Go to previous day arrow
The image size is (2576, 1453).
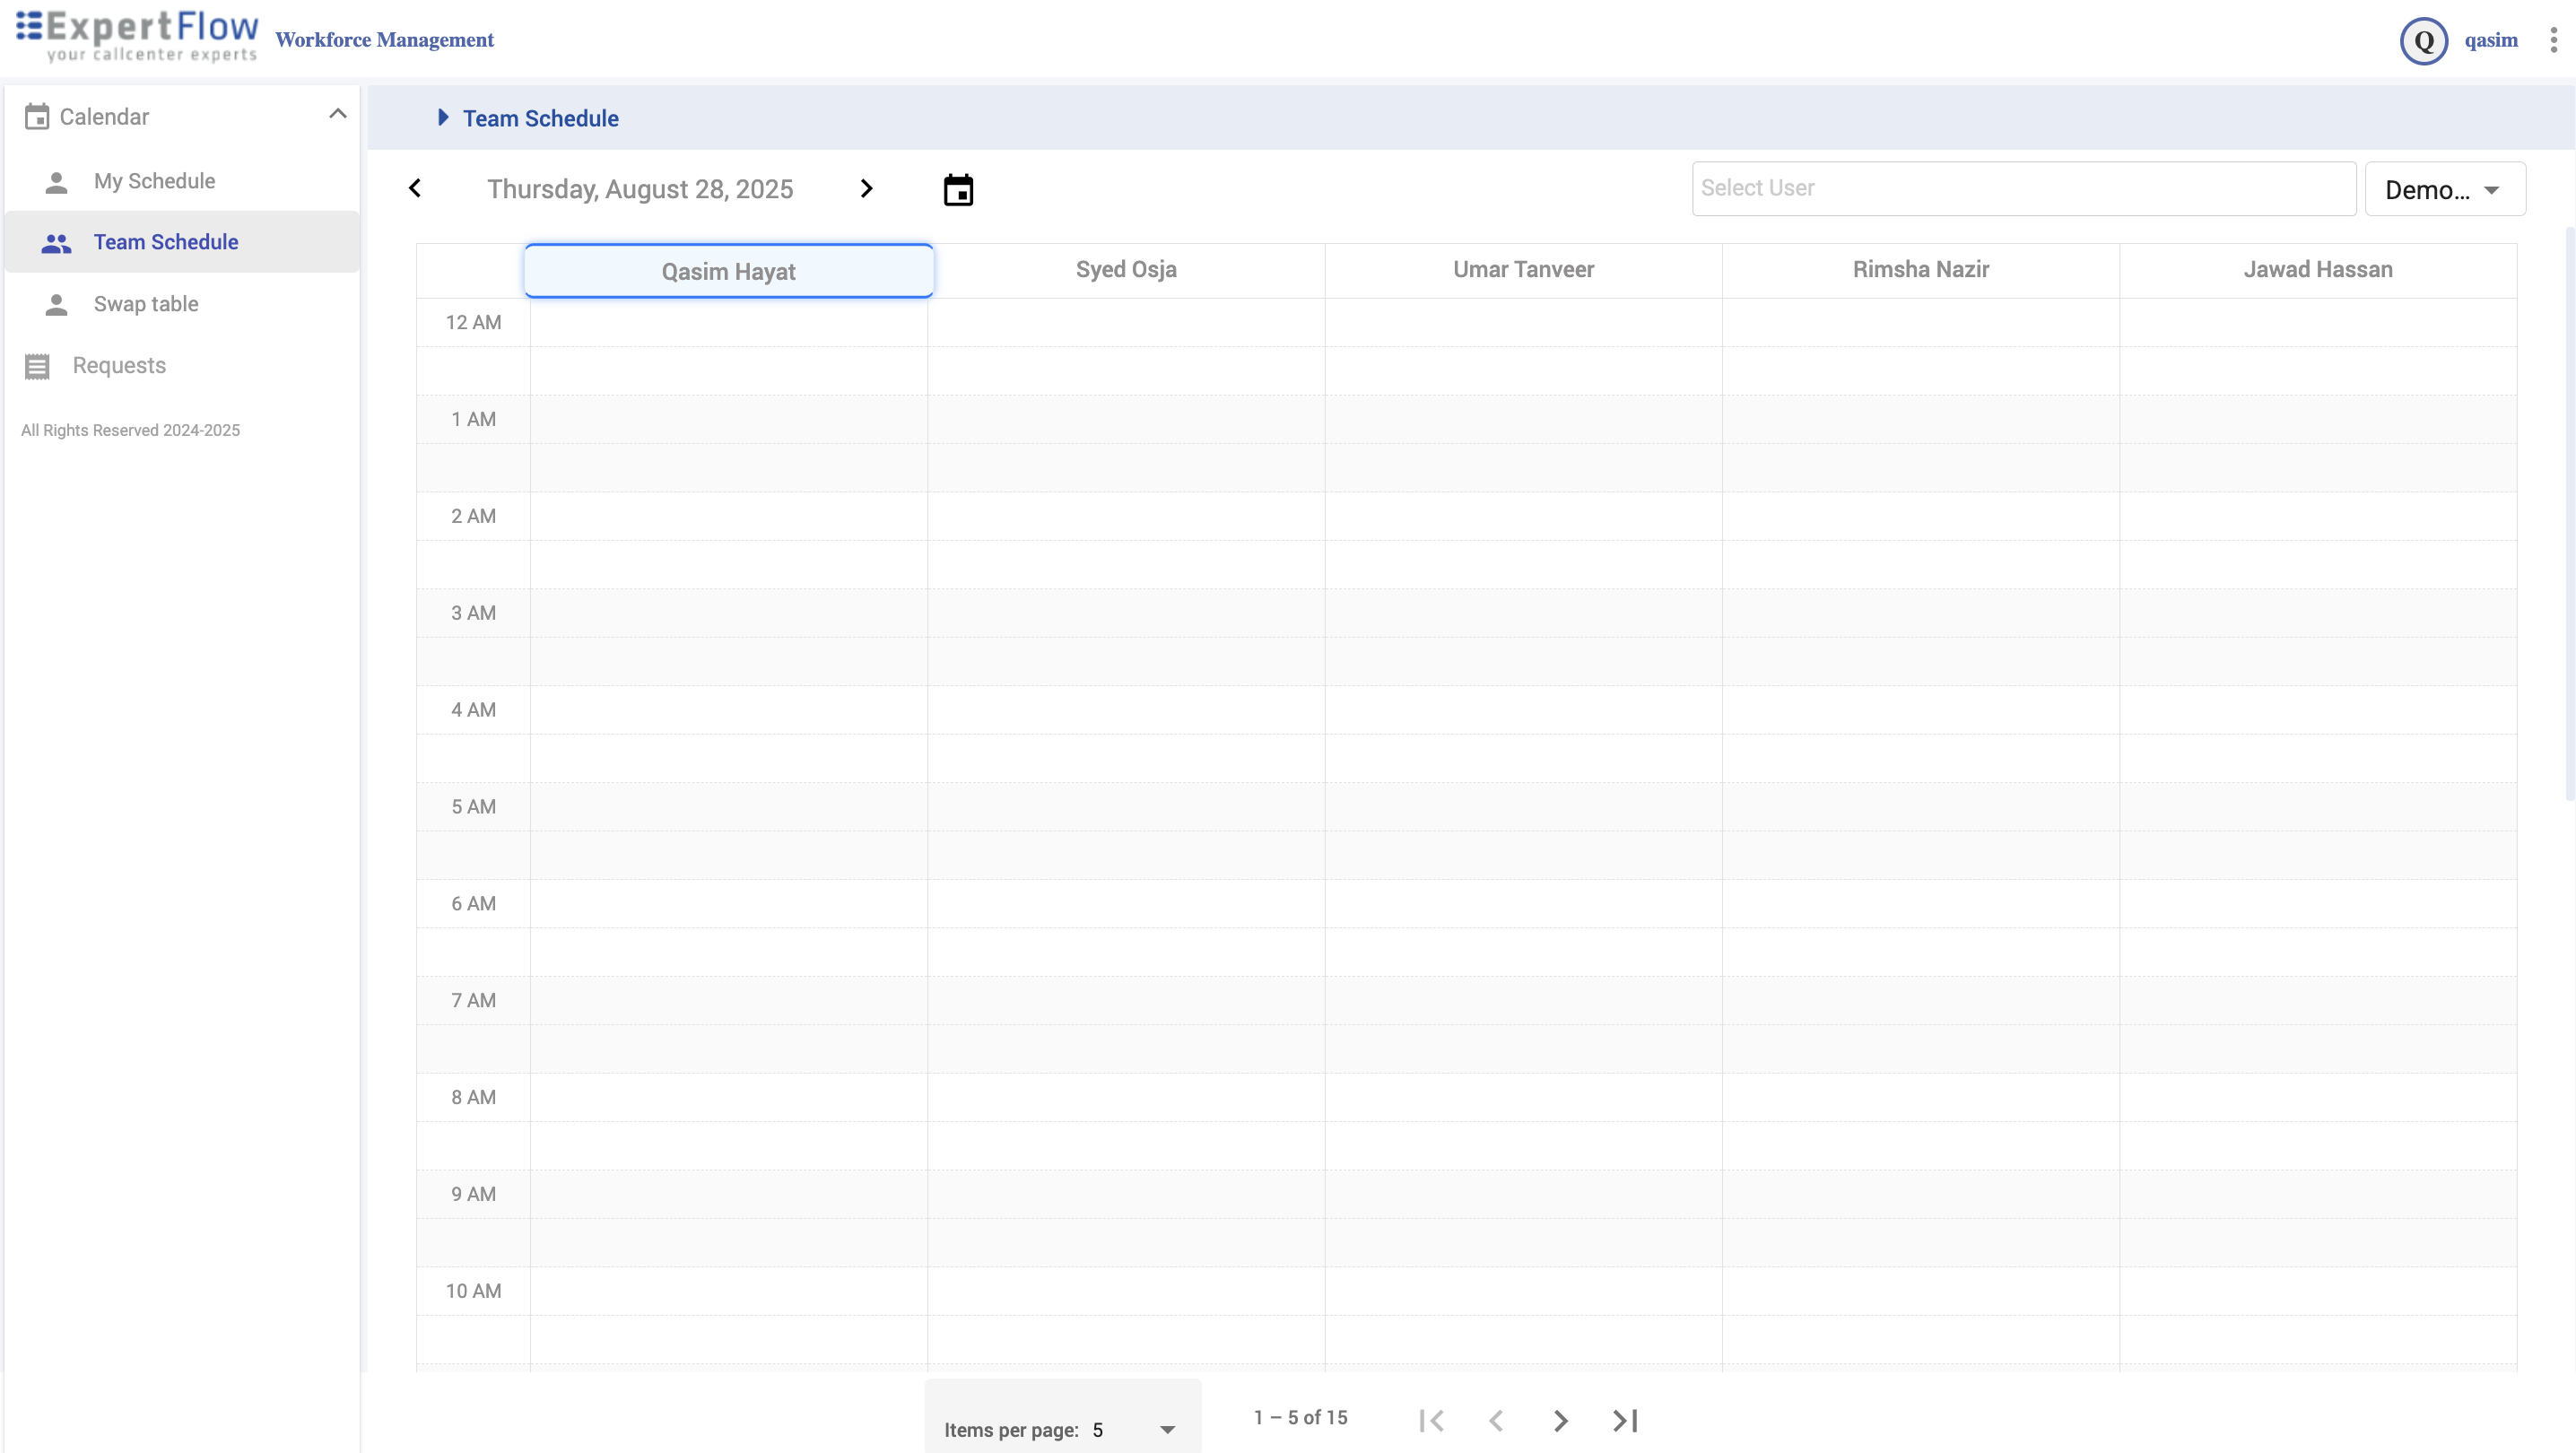(x=416, y=188)
